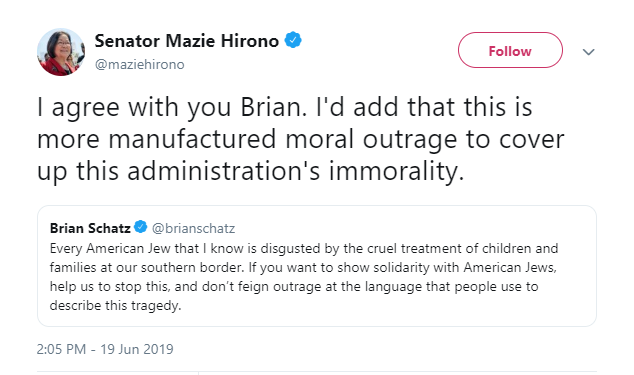Click quoted text 'describe this tragedy'

click(x=115, y=305)
